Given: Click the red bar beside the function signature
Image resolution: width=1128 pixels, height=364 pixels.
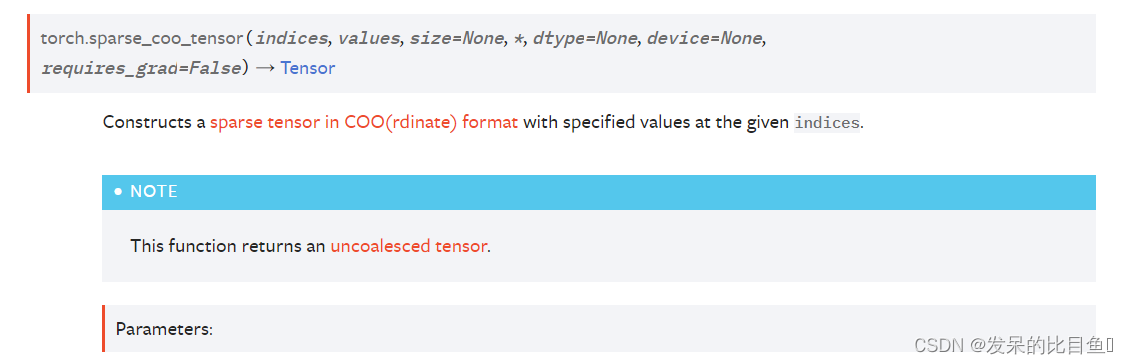Looking at the screenshot, I should coord(29,53).
